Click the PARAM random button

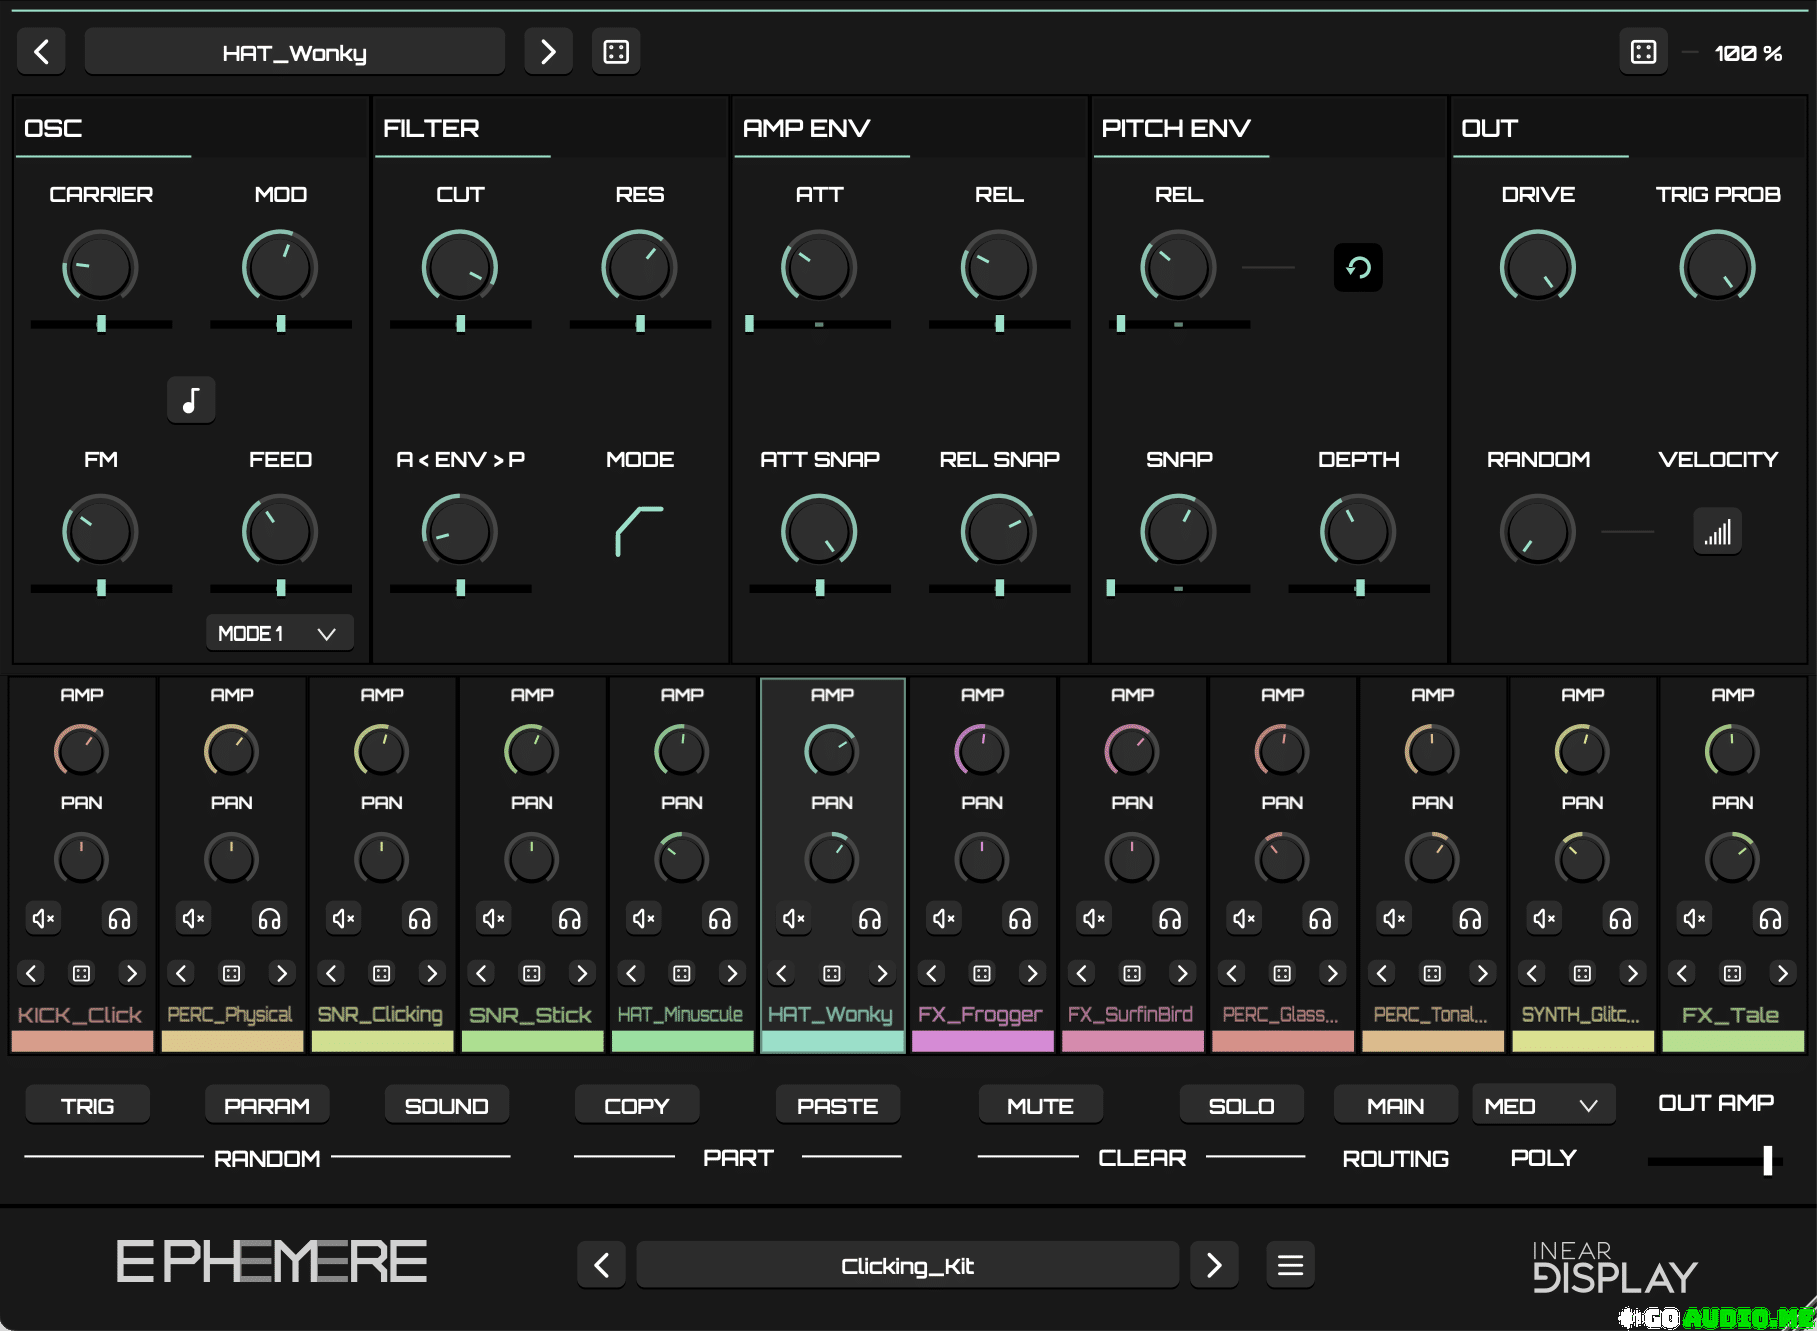267,1106
